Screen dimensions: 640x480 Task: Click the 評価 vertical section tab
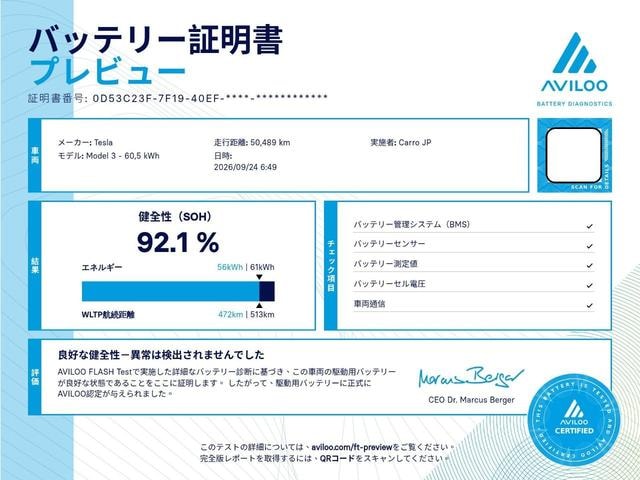point(35,377)
